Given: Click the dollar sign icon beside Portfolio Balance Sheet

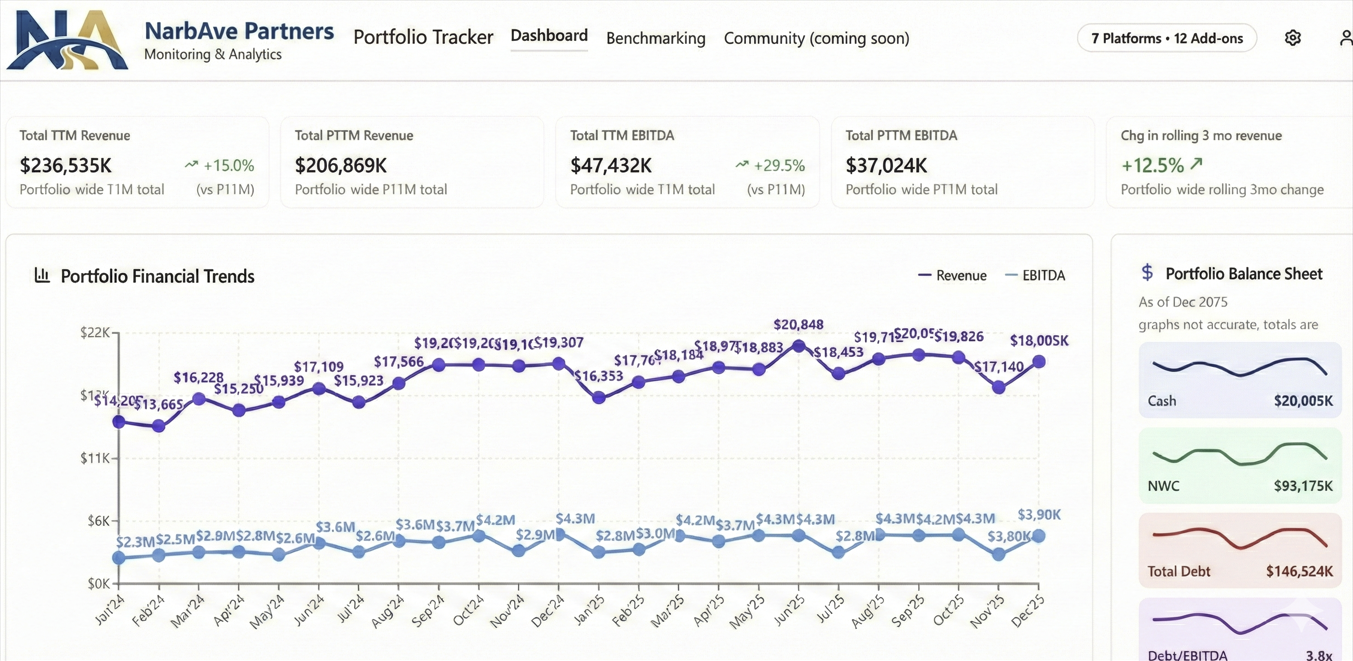Looking at the screenshot, I should tap(1147, 273).
